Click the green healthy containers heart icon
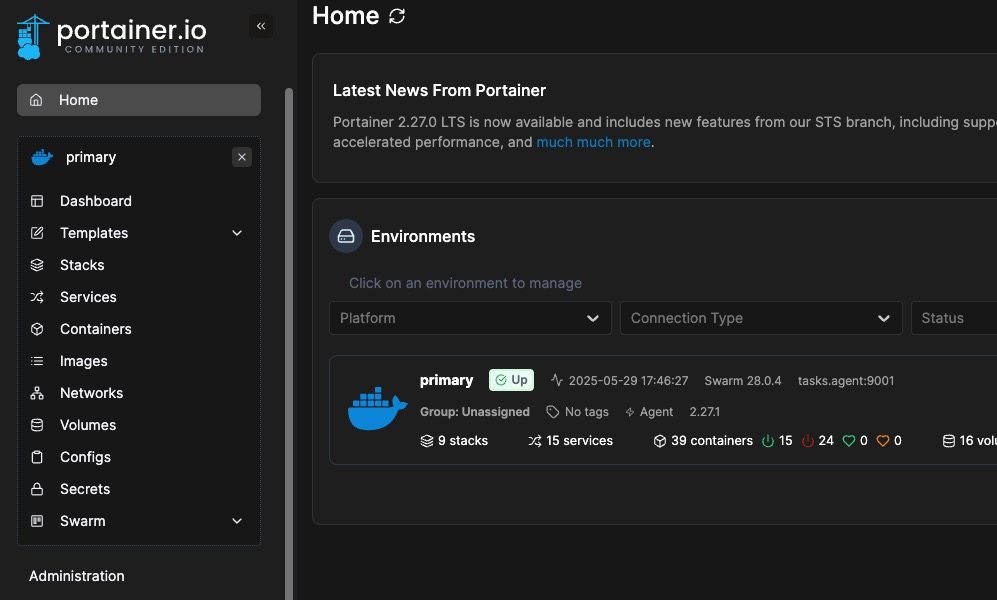The width and height of the screenshot is (997, 600). pos(848,440)
